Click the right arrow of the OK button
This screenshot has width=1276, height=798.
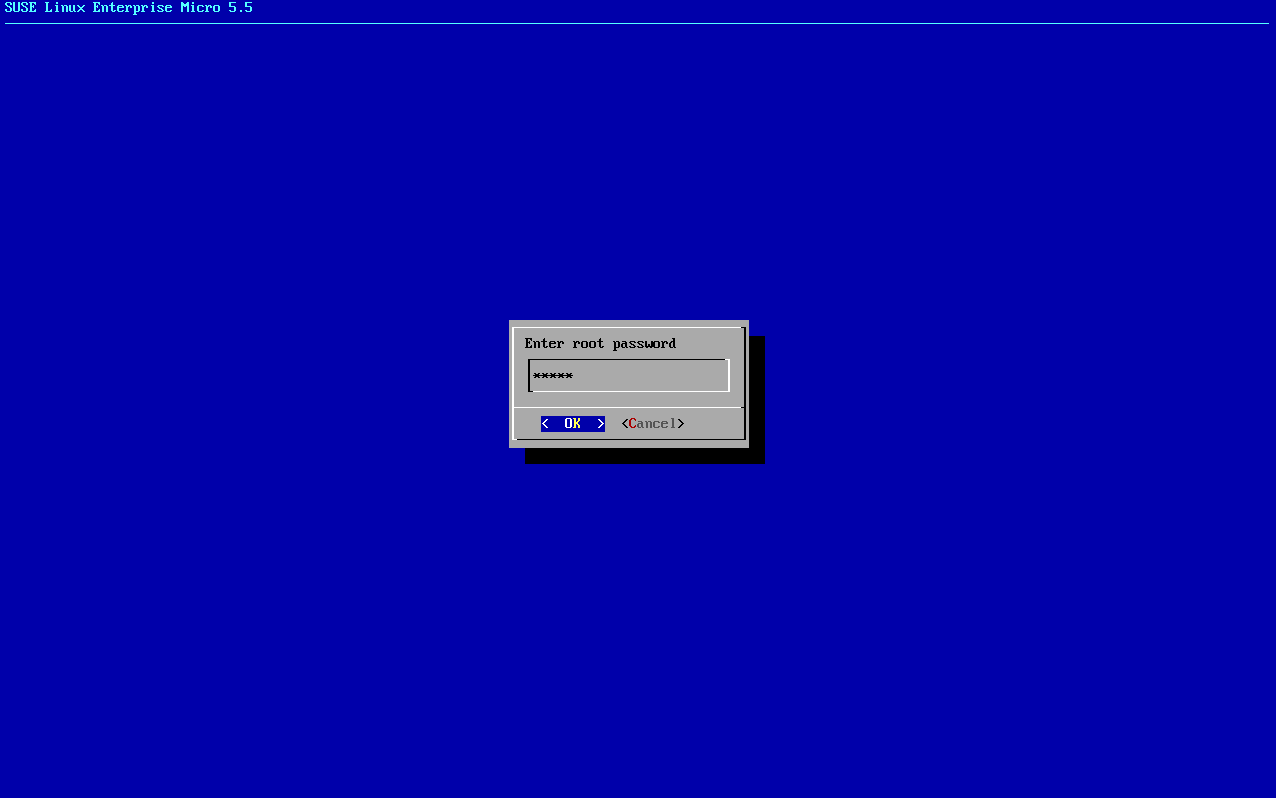coord(600,423)
